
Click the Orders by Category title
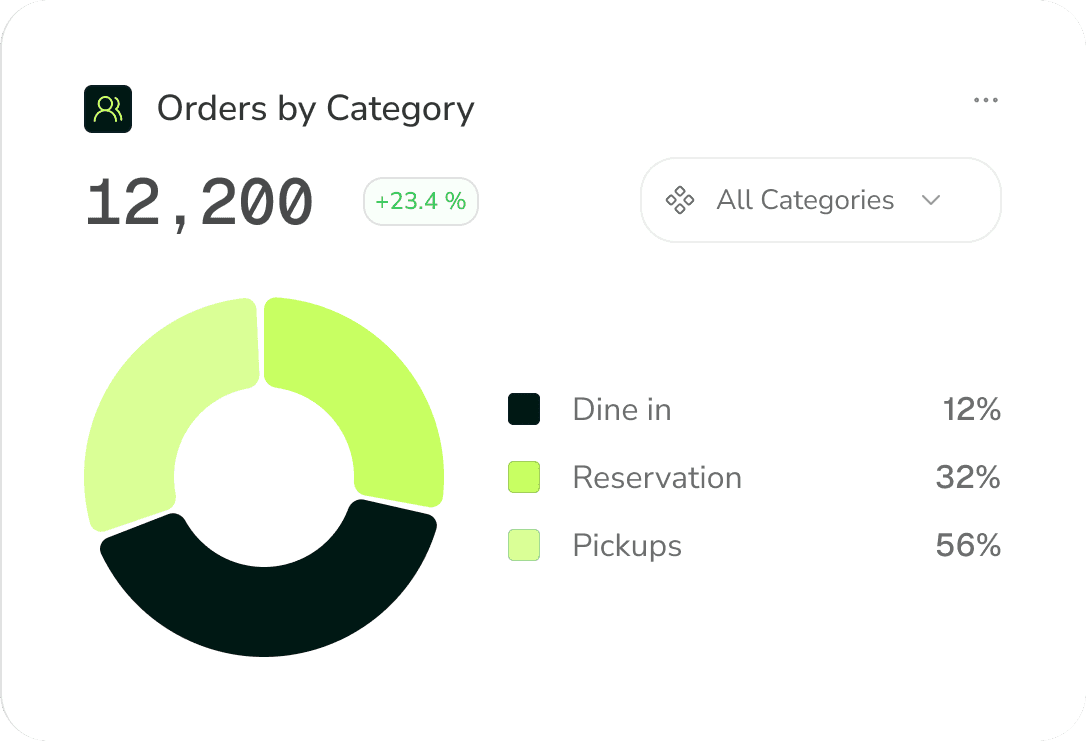(x=316, y=109)
